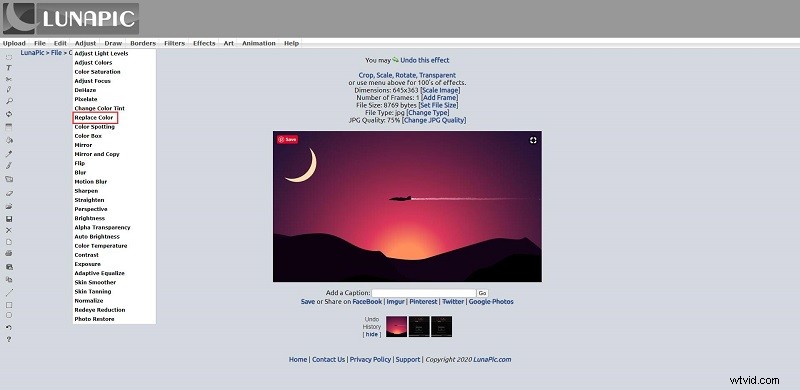Select the rectangle shape tool

tap(9, 305)
